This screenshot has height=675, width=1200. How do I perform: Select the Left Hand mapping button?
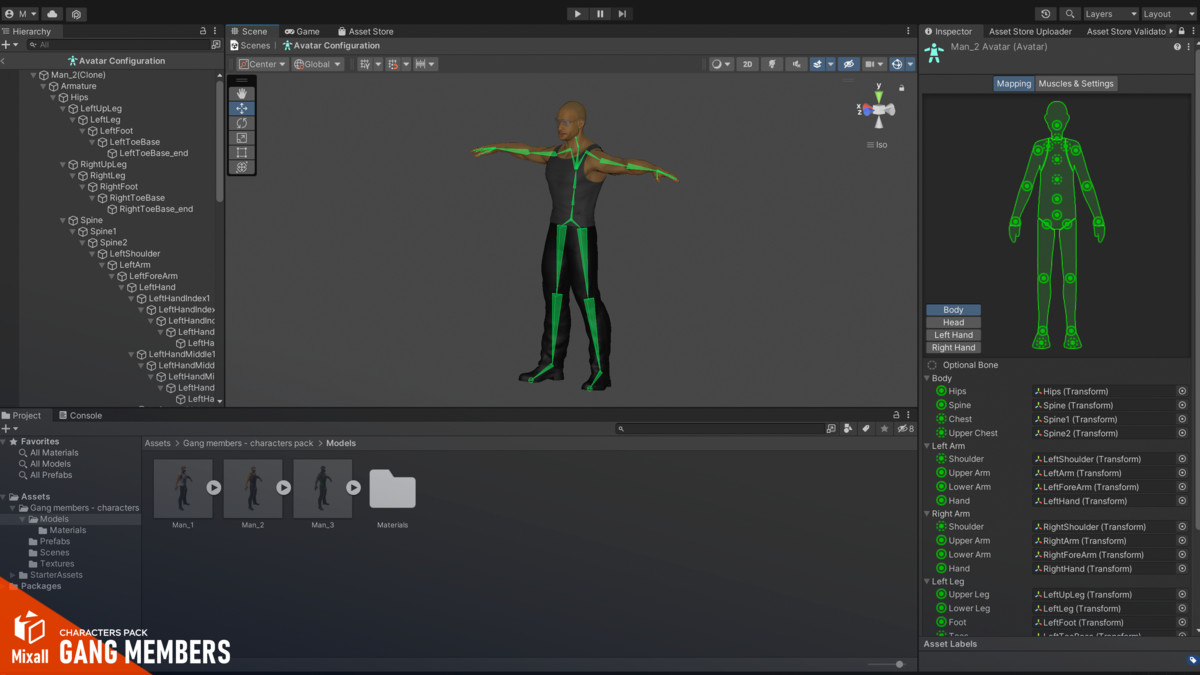pos(952,334)
